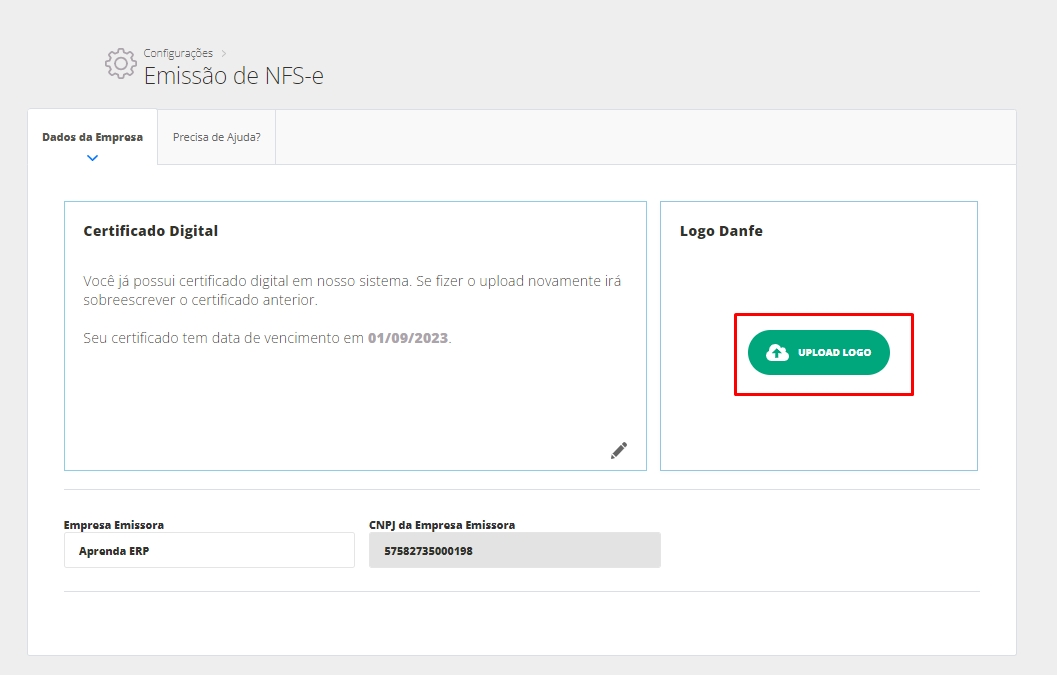Go to the Configurações breadcrumb link
Screen dimensions: 1057x675
(x=178, y=53)
